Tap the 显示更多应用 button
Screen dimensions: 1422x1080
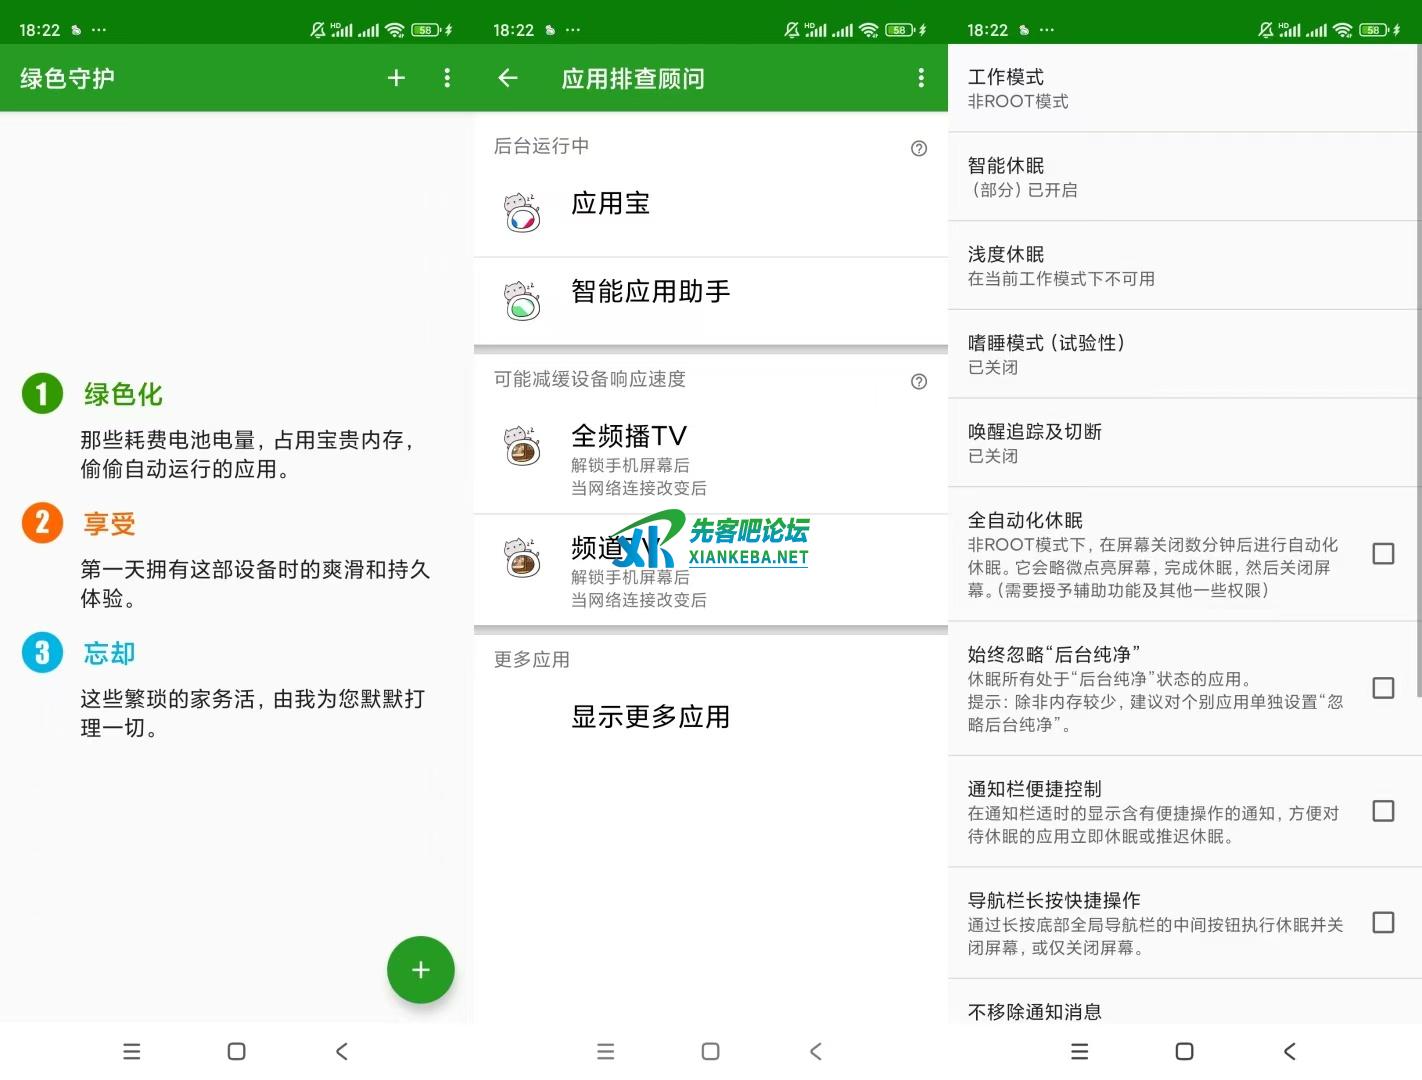click(x=651, y=716)
